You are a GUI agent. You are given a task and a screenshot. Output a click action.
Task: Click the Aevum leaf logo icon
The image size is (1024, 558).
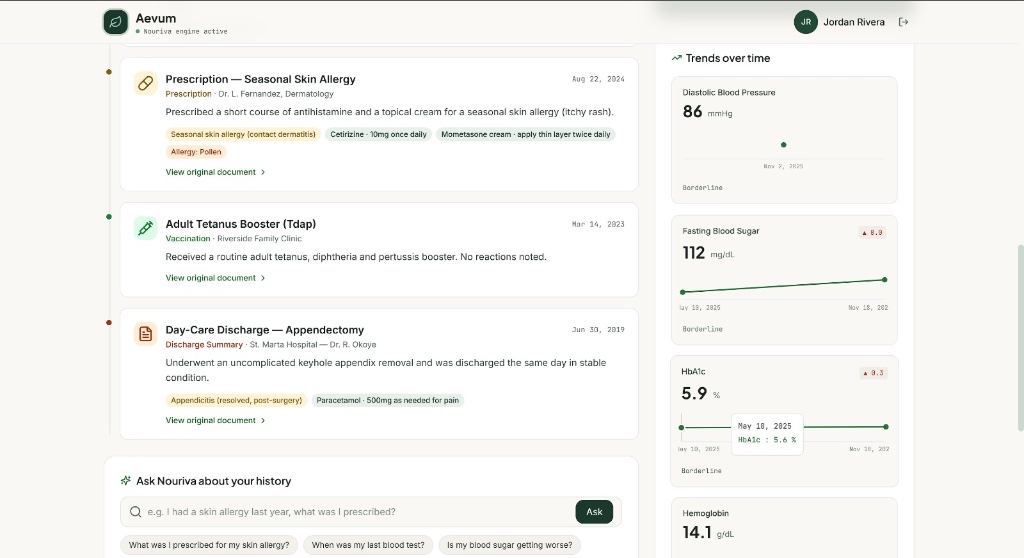click(x=116, y=22)
